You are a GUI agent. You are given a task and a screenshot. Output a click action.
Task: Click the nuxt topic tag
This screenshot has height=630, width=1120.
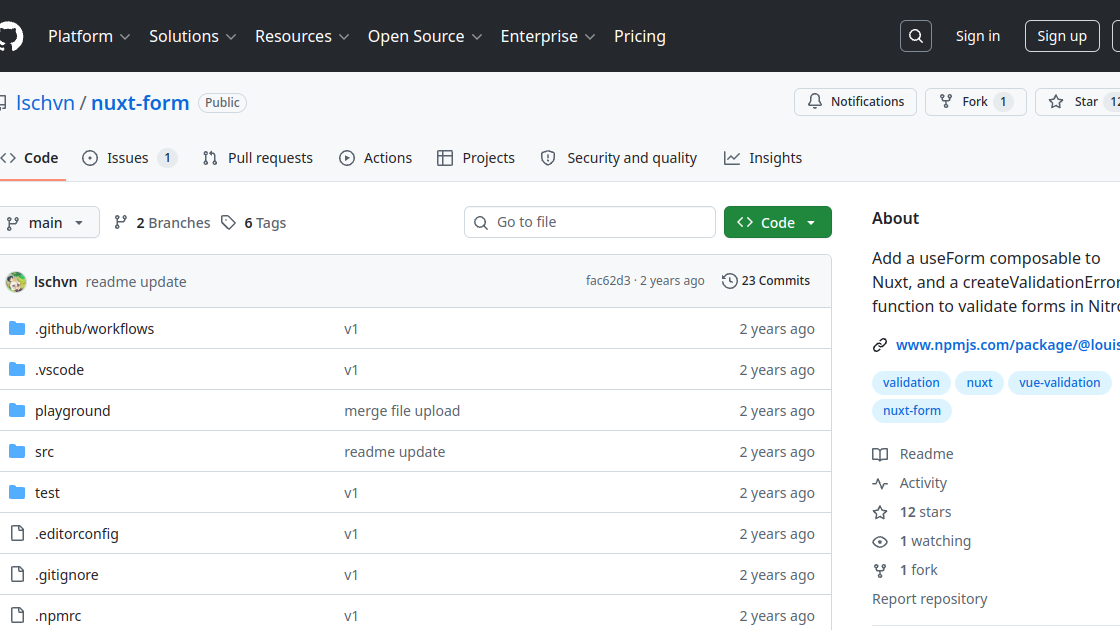click(979, 383)
